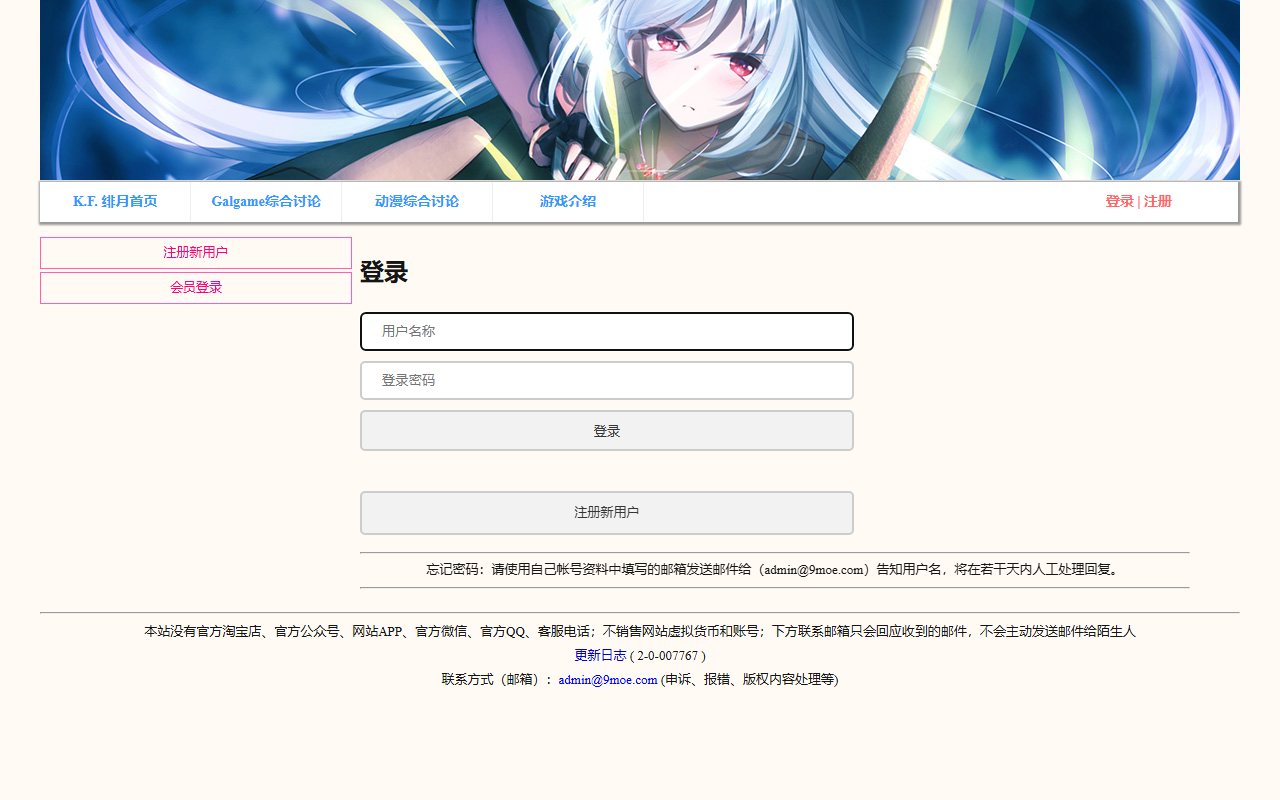
Task: Open 游戏介绍 page
Action: (568, 202)
